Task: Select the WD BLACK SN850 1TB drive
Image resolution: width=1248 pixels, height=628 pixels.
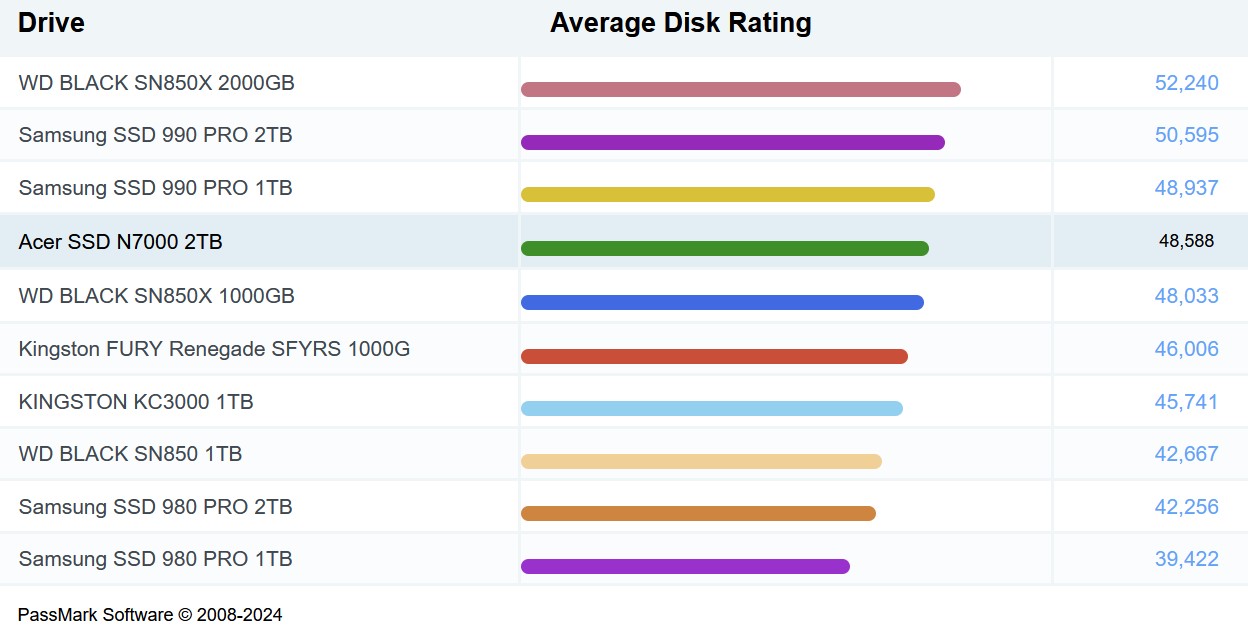Action: 130,454
